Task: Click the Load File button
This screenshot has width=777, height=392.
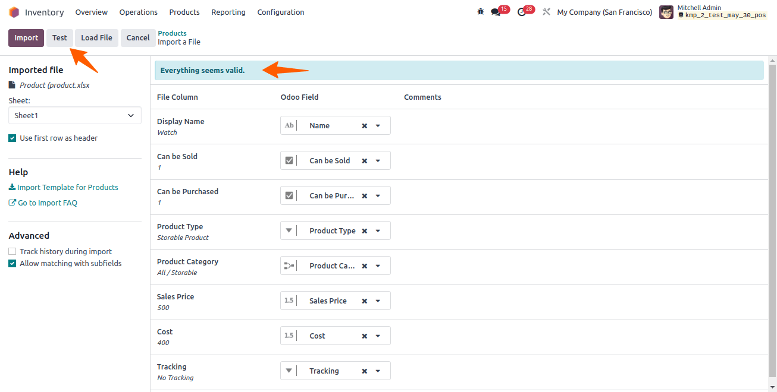Action: click(x=97, y=38)
